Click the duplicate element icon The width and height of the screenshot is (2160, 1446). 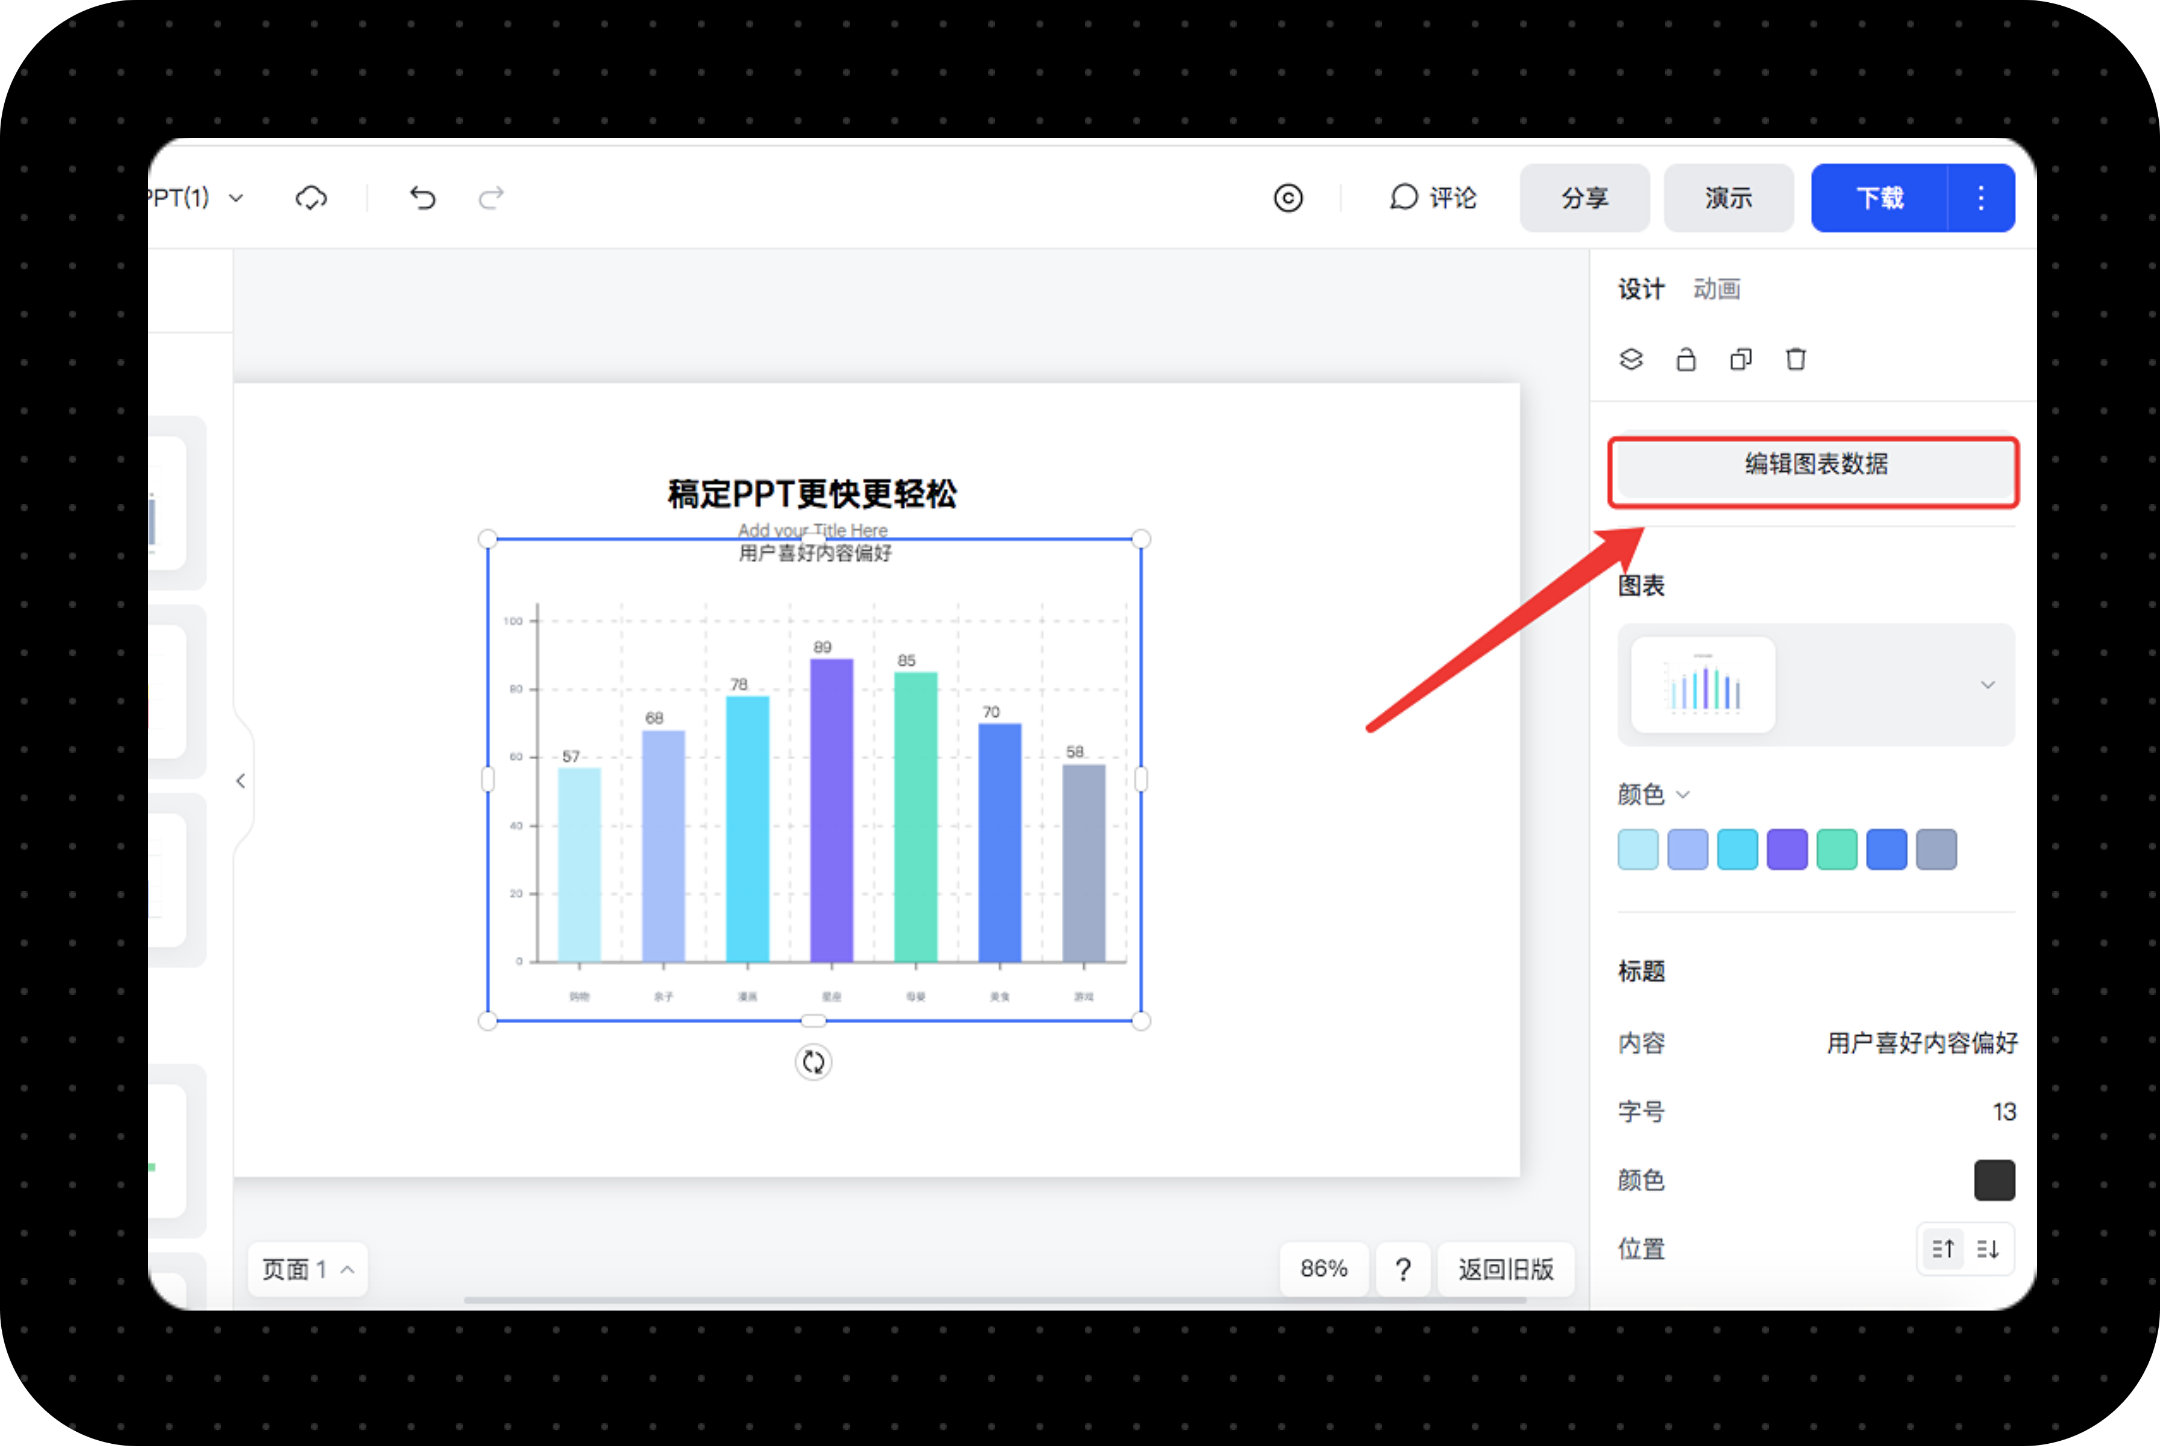pos(1741,359)
